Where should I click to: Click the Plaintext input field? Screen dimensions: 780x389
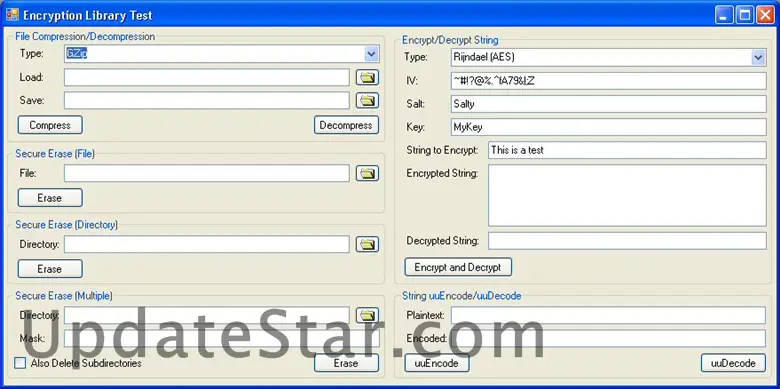(608, 315)
